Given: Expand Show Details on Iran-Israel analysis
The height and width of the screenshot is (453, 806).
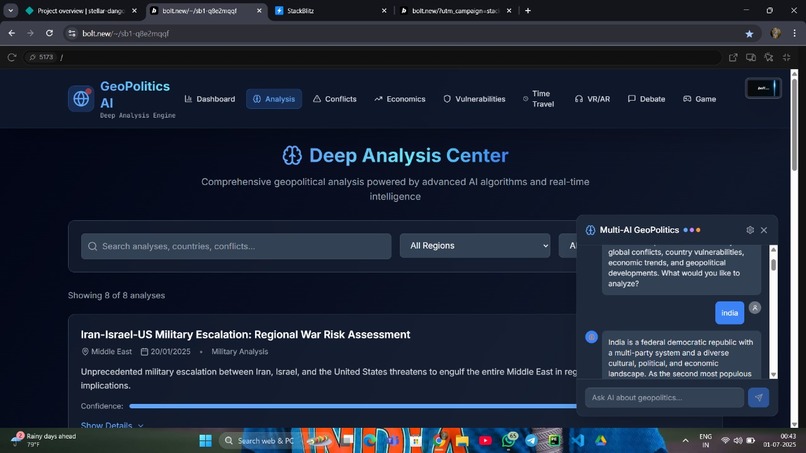Looking at the screenshot, I should point(112,425).
